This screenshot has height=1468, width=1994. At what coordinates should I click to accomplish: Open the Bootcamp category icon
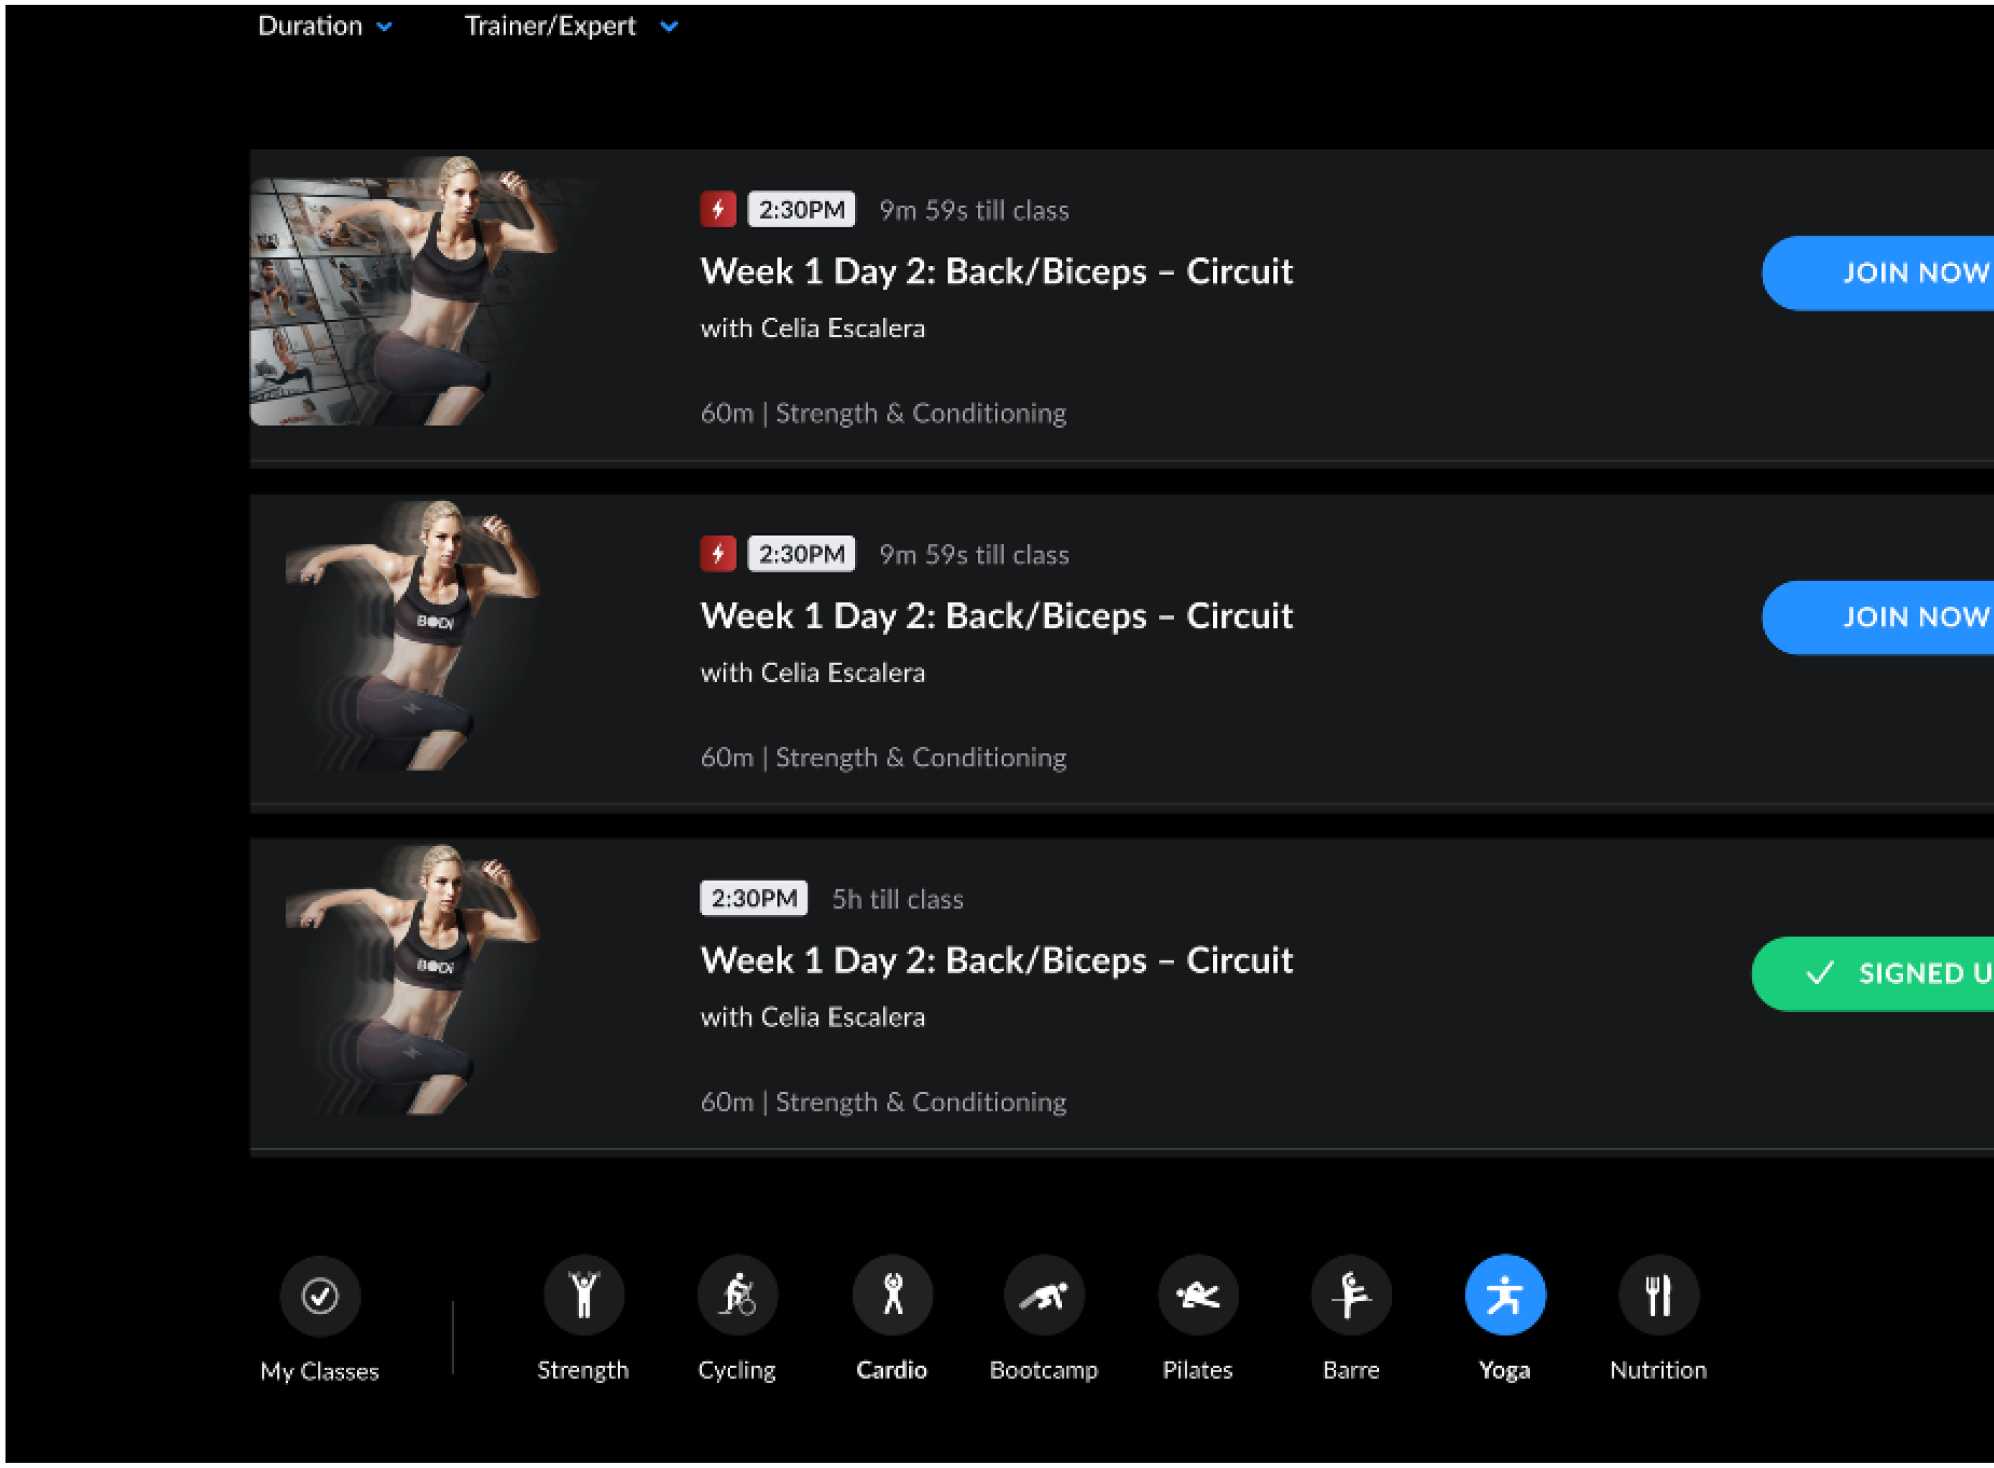pyautogui.click(x=1044, y=1295)
